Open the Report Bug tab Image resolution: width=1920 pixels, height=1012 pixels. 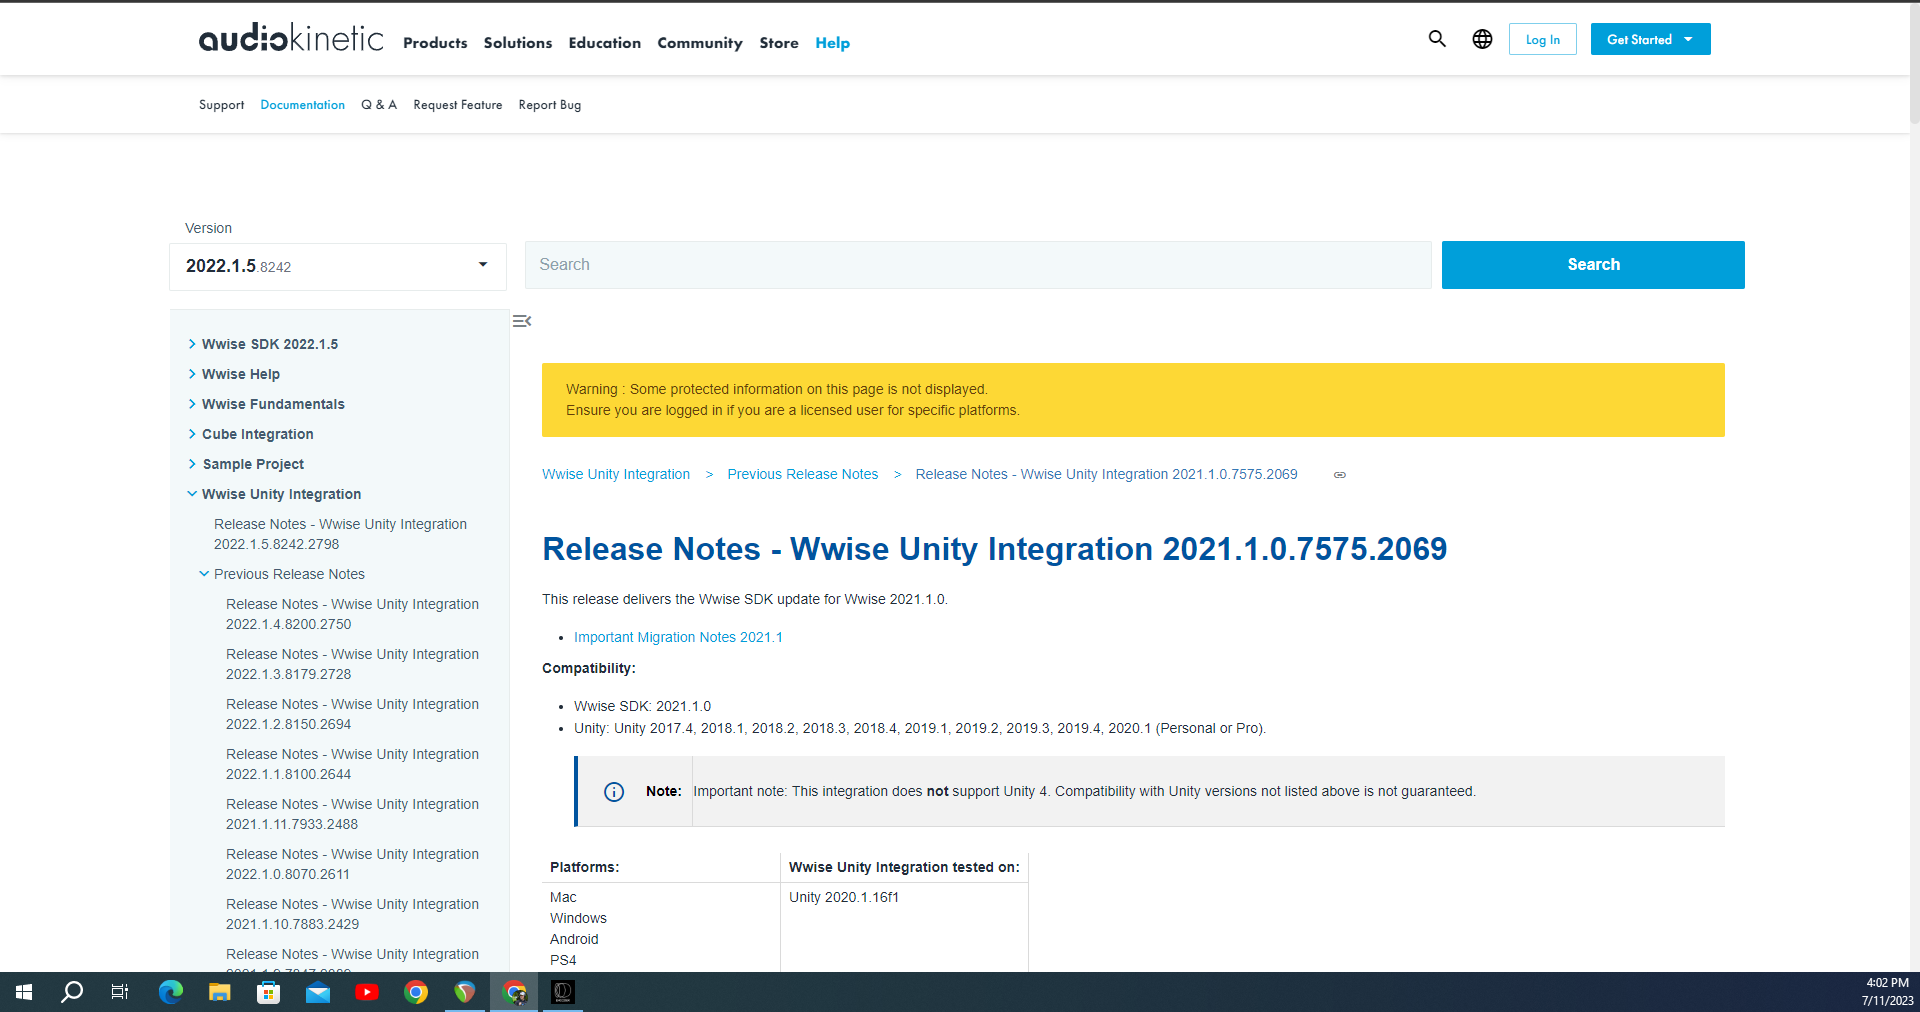(549, 105)
